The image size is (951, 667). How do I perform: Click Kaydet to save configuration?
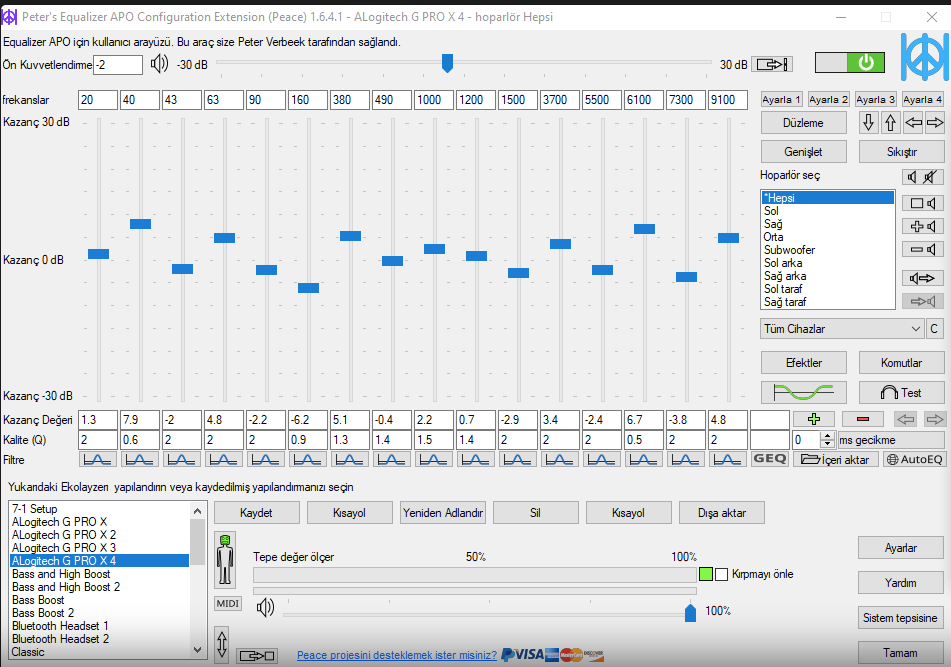coord(257,512)
